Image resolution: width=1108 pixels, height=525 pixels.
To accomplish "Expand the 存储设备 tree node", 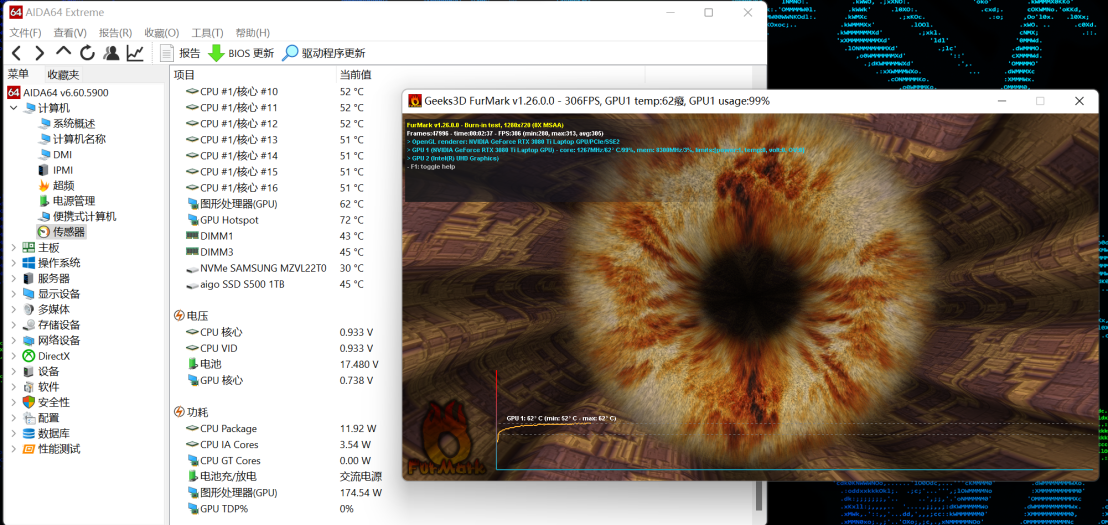I will click(13, 325).
